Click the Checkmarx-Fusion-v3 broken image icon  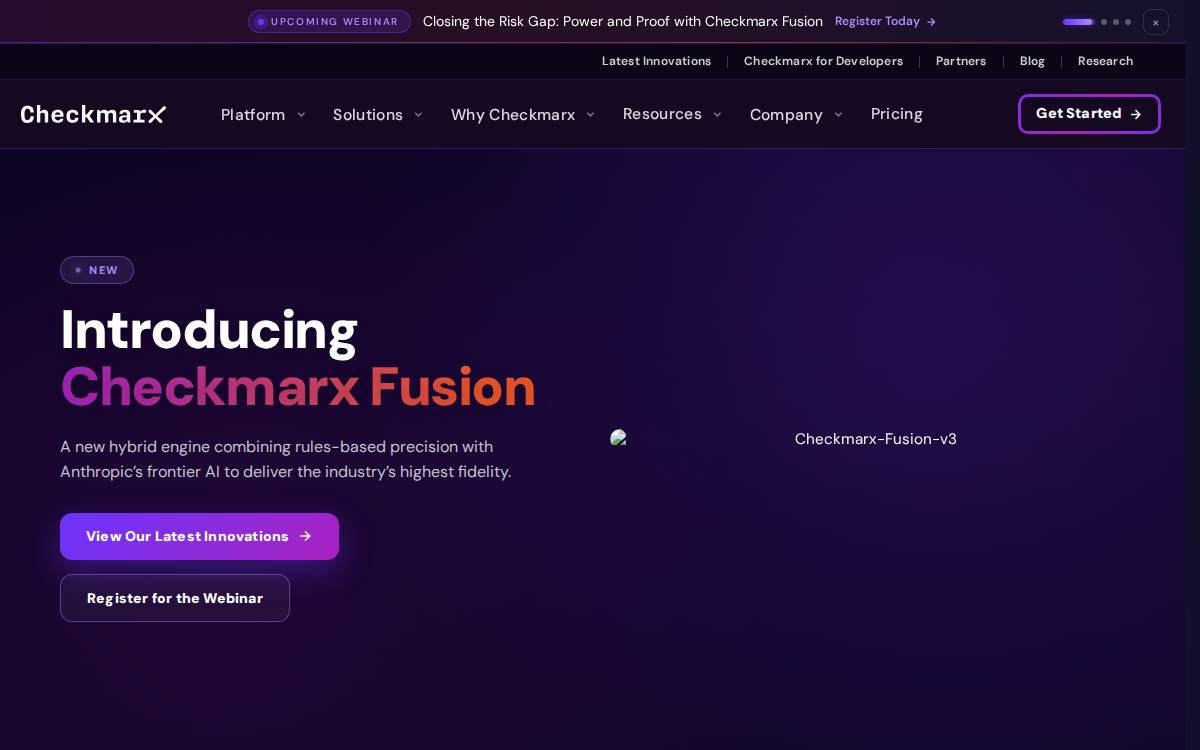click(x=619, y=438)
